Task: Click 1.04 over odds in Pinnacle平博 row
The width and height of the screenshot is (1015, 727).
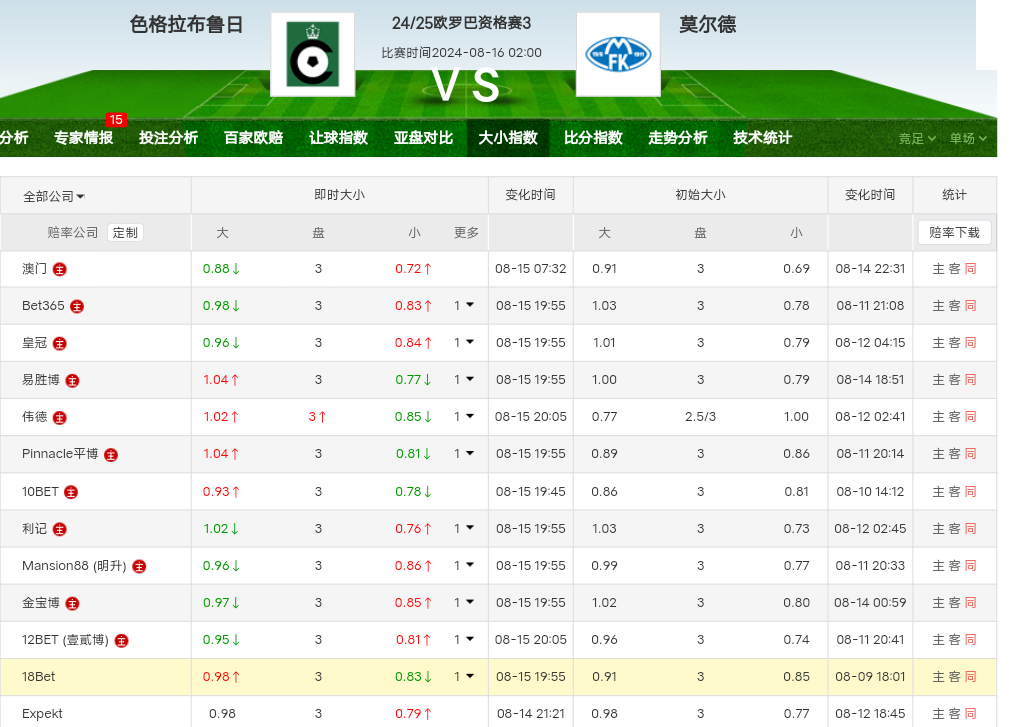Action: point(221,454)
